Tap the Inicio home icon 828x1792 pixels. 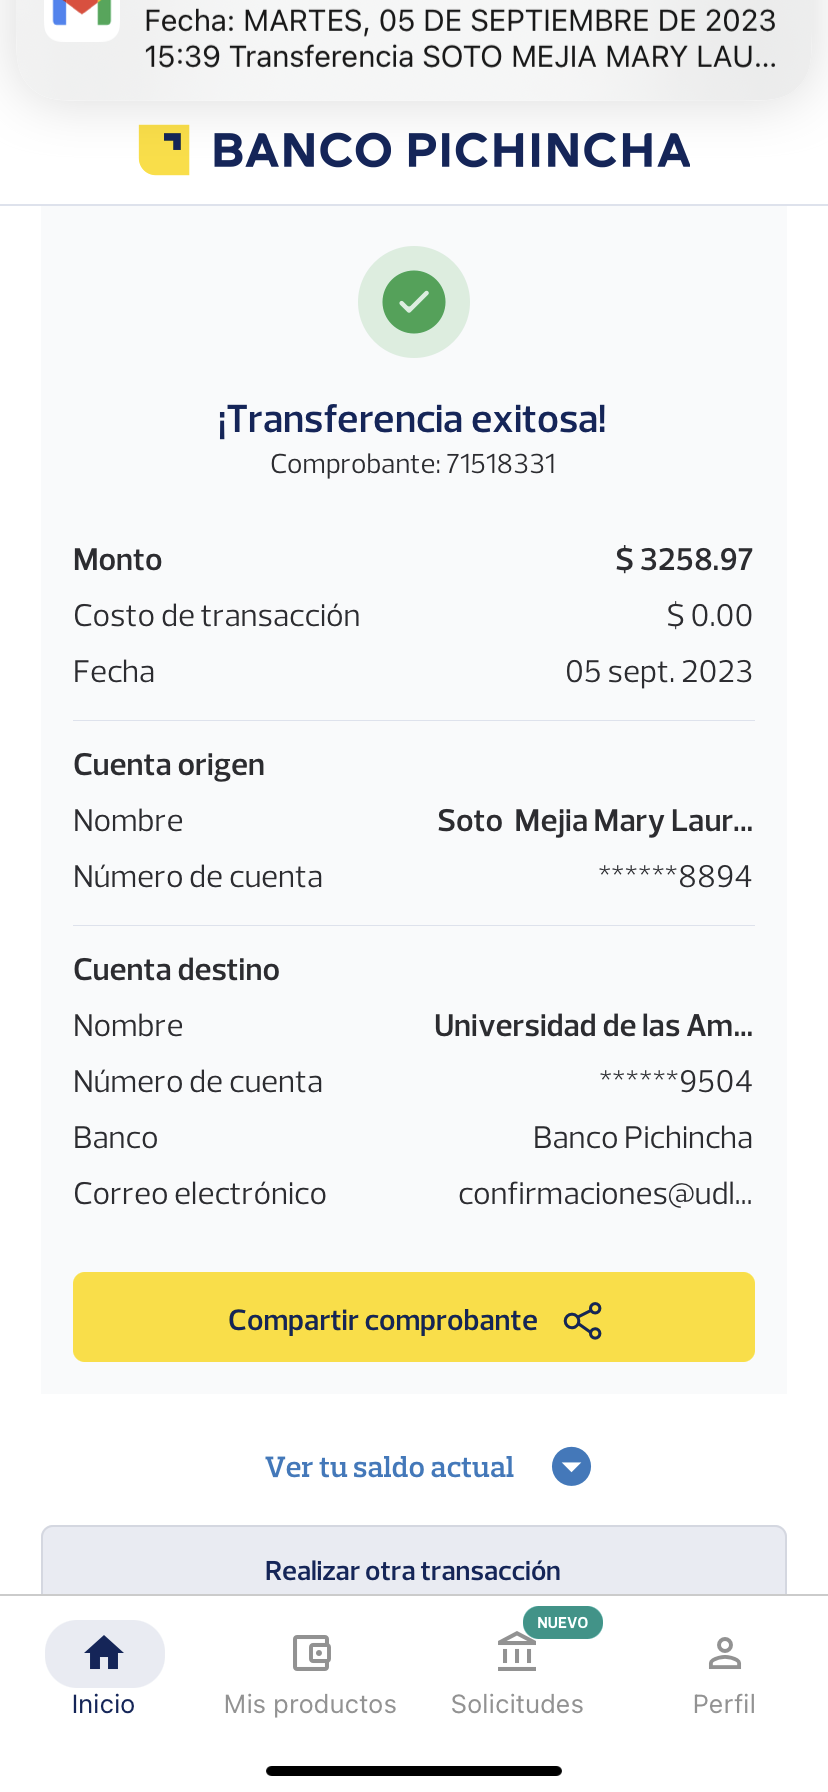point(104,1653)
